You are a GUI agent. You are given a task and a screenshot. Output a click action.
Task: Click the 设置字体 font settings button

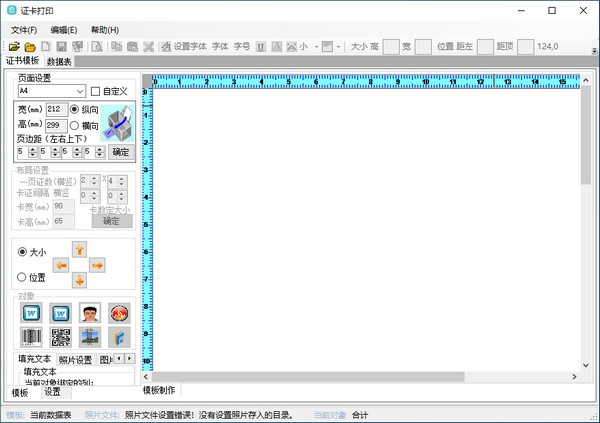click(x=184, y=47)
